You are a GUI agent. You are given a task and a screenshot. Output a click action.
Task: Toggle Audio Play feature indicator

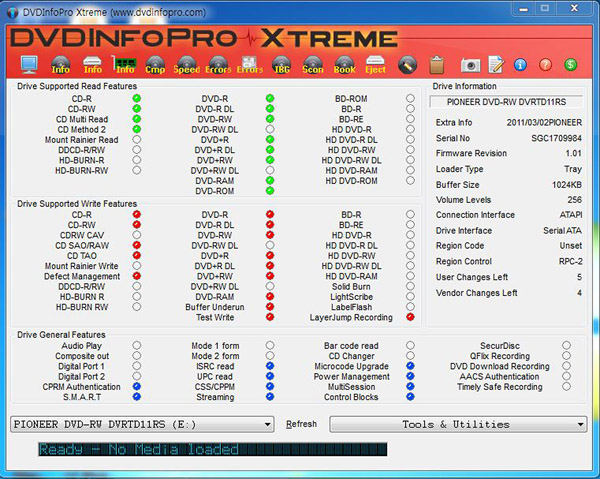137,345
